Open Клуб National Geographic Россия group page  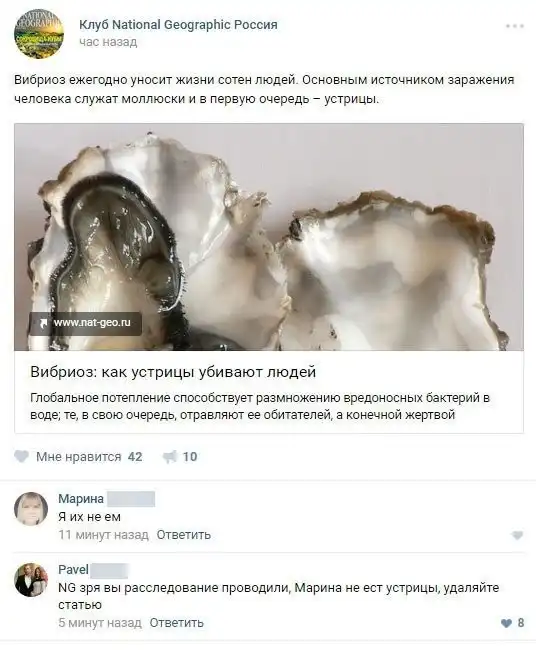178,25
